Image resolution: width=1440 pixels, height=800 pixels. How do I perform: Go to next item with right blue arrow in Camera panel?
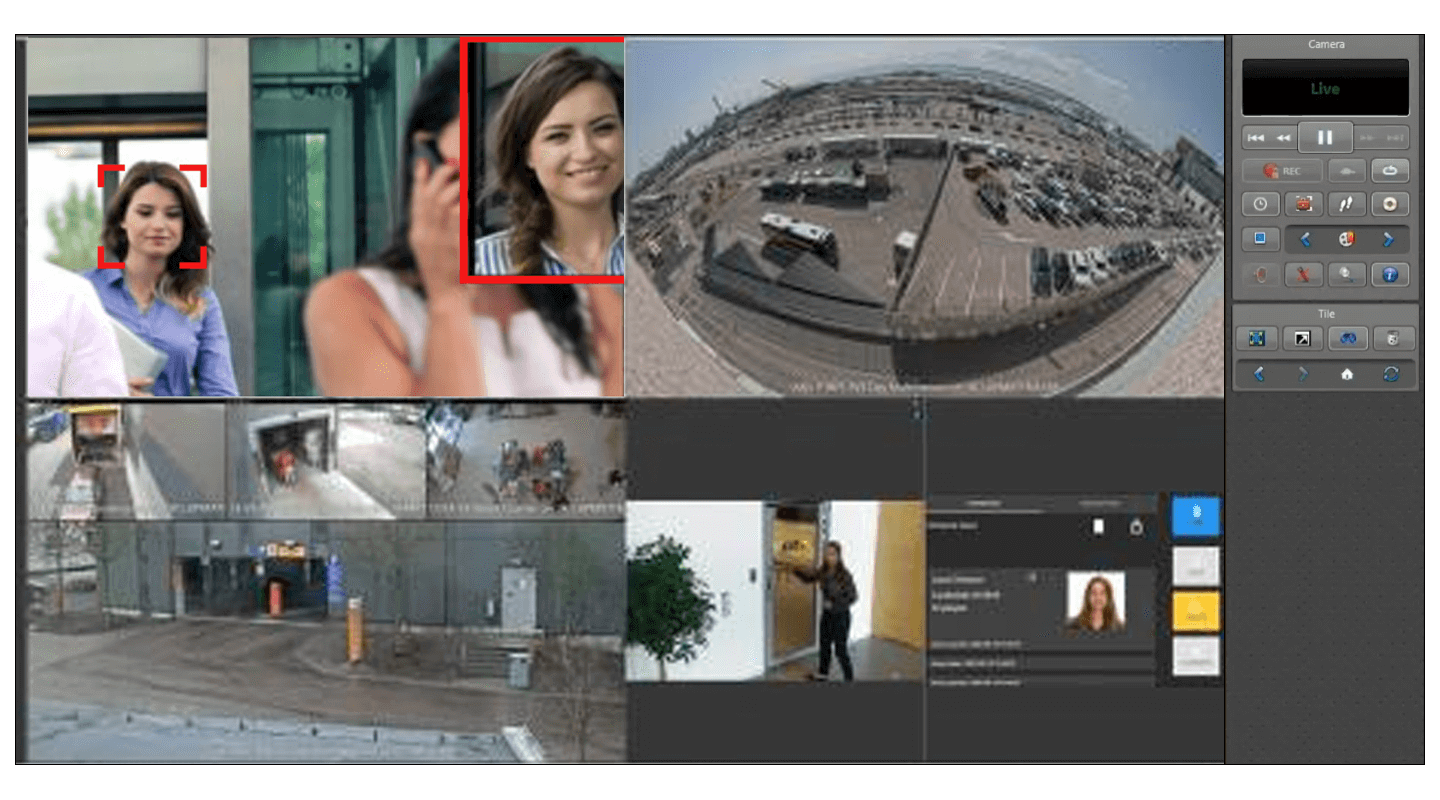pyautogui.click(x=1388, y=239)
